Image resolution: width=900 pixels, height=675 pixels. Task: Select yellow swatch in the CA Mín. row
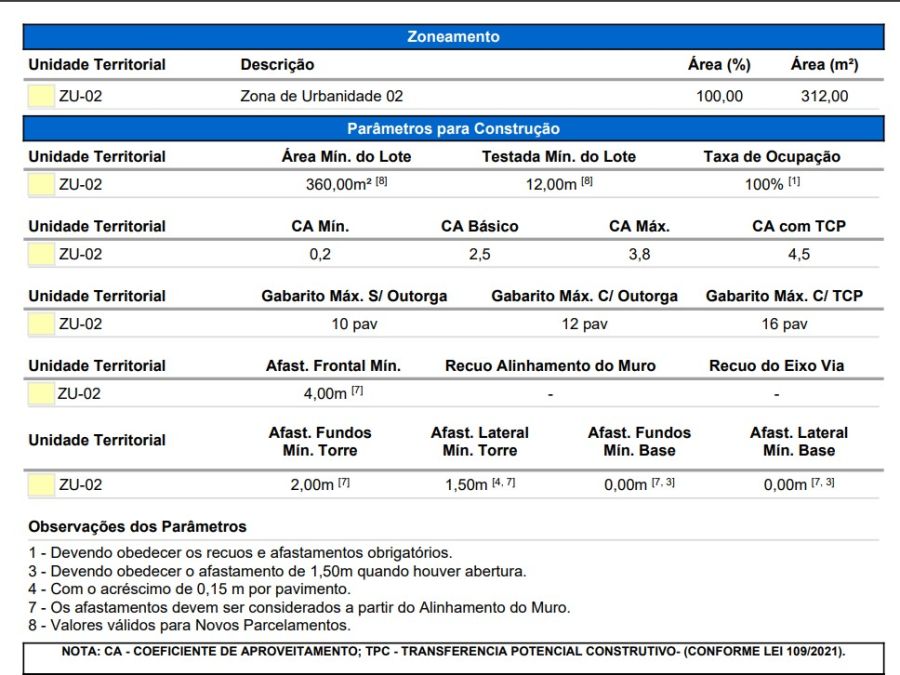coord(41,254)
